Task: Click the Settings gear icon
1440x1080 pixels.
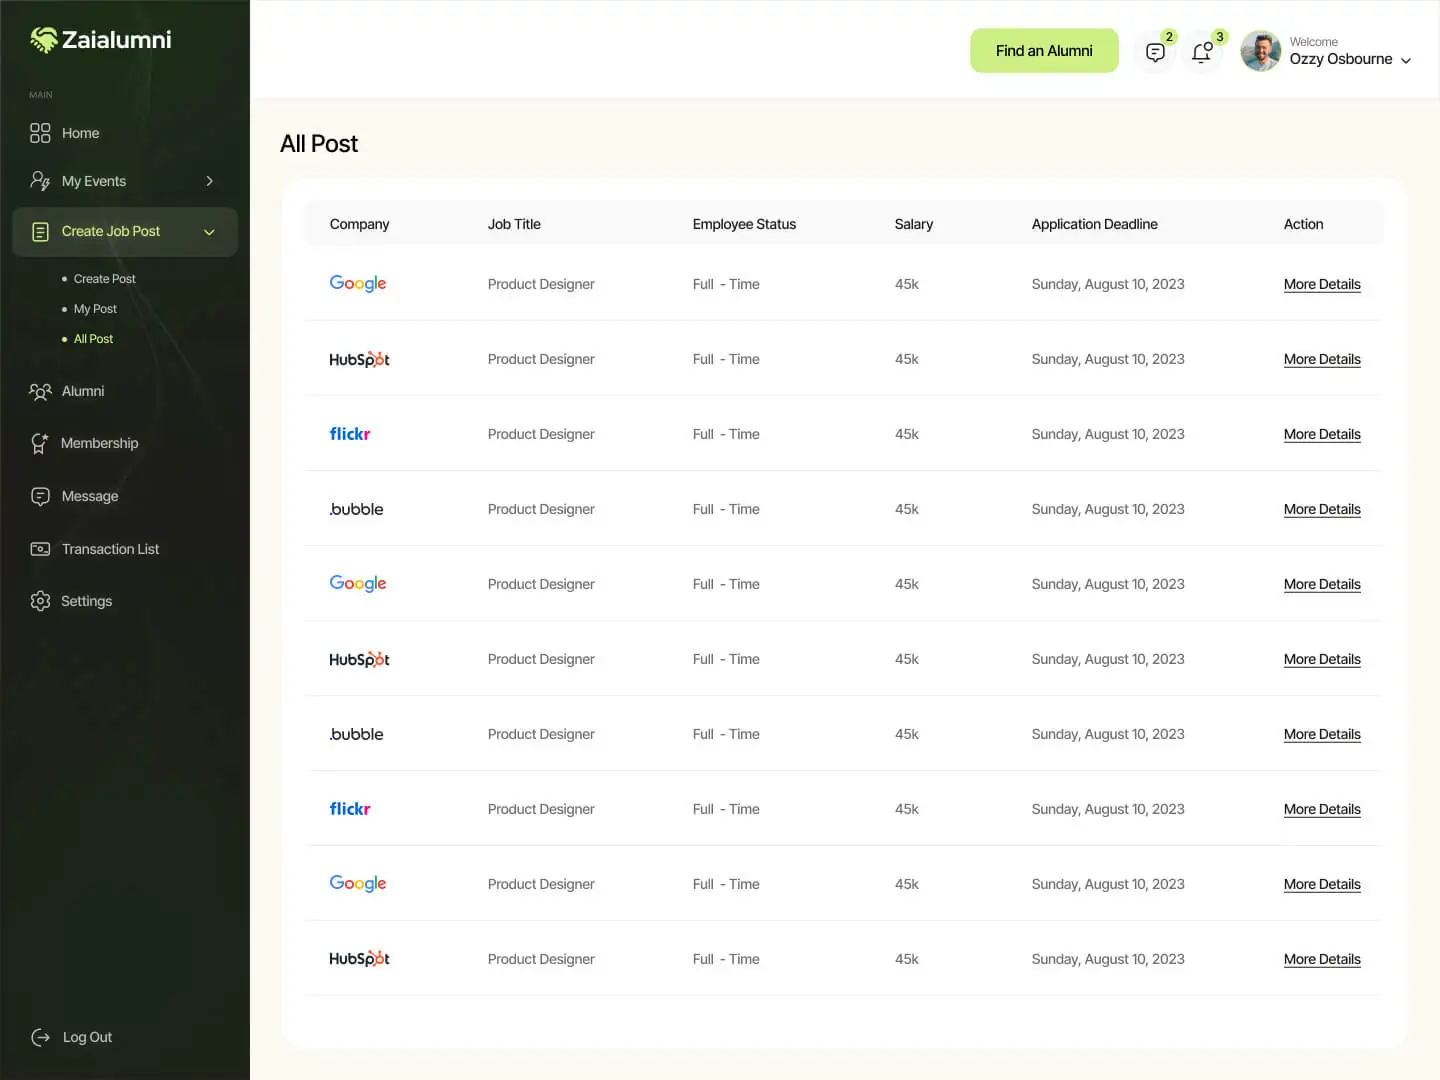Action: pyautogui.click(x=40, y=601)
